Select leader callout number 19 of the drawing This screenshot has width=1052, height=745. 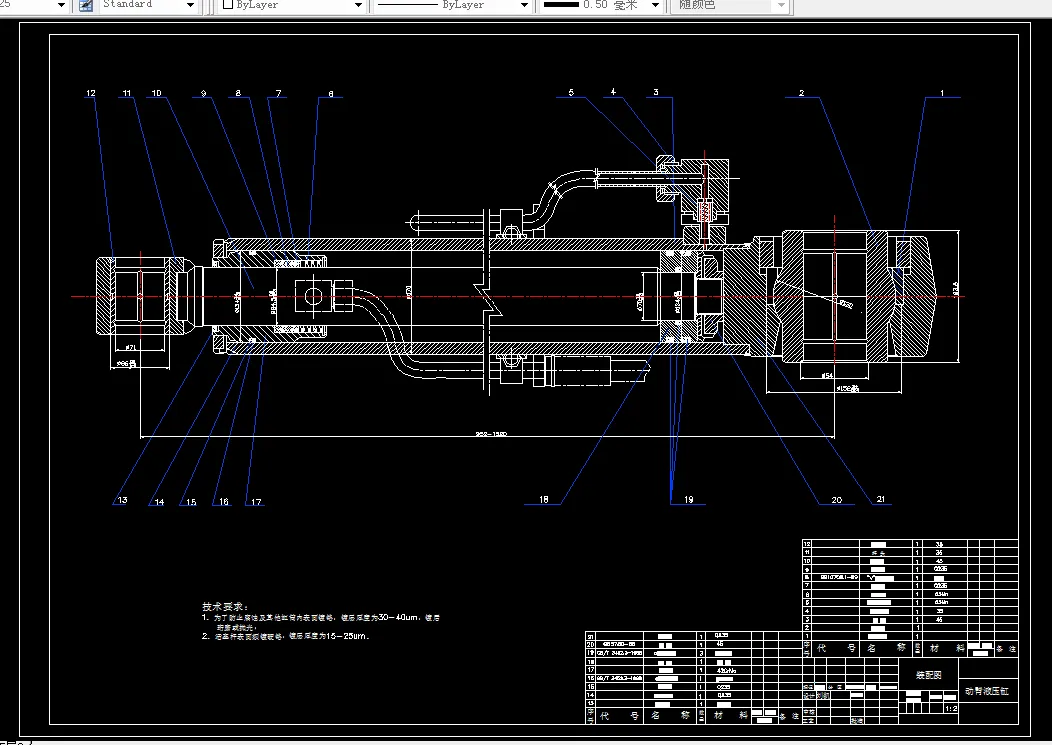688,499
